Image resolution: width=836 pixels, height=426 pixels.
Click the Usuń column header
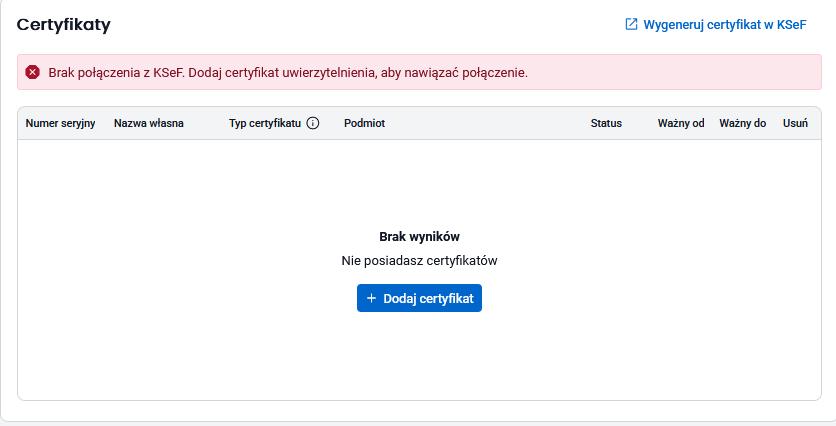(795, 123)
